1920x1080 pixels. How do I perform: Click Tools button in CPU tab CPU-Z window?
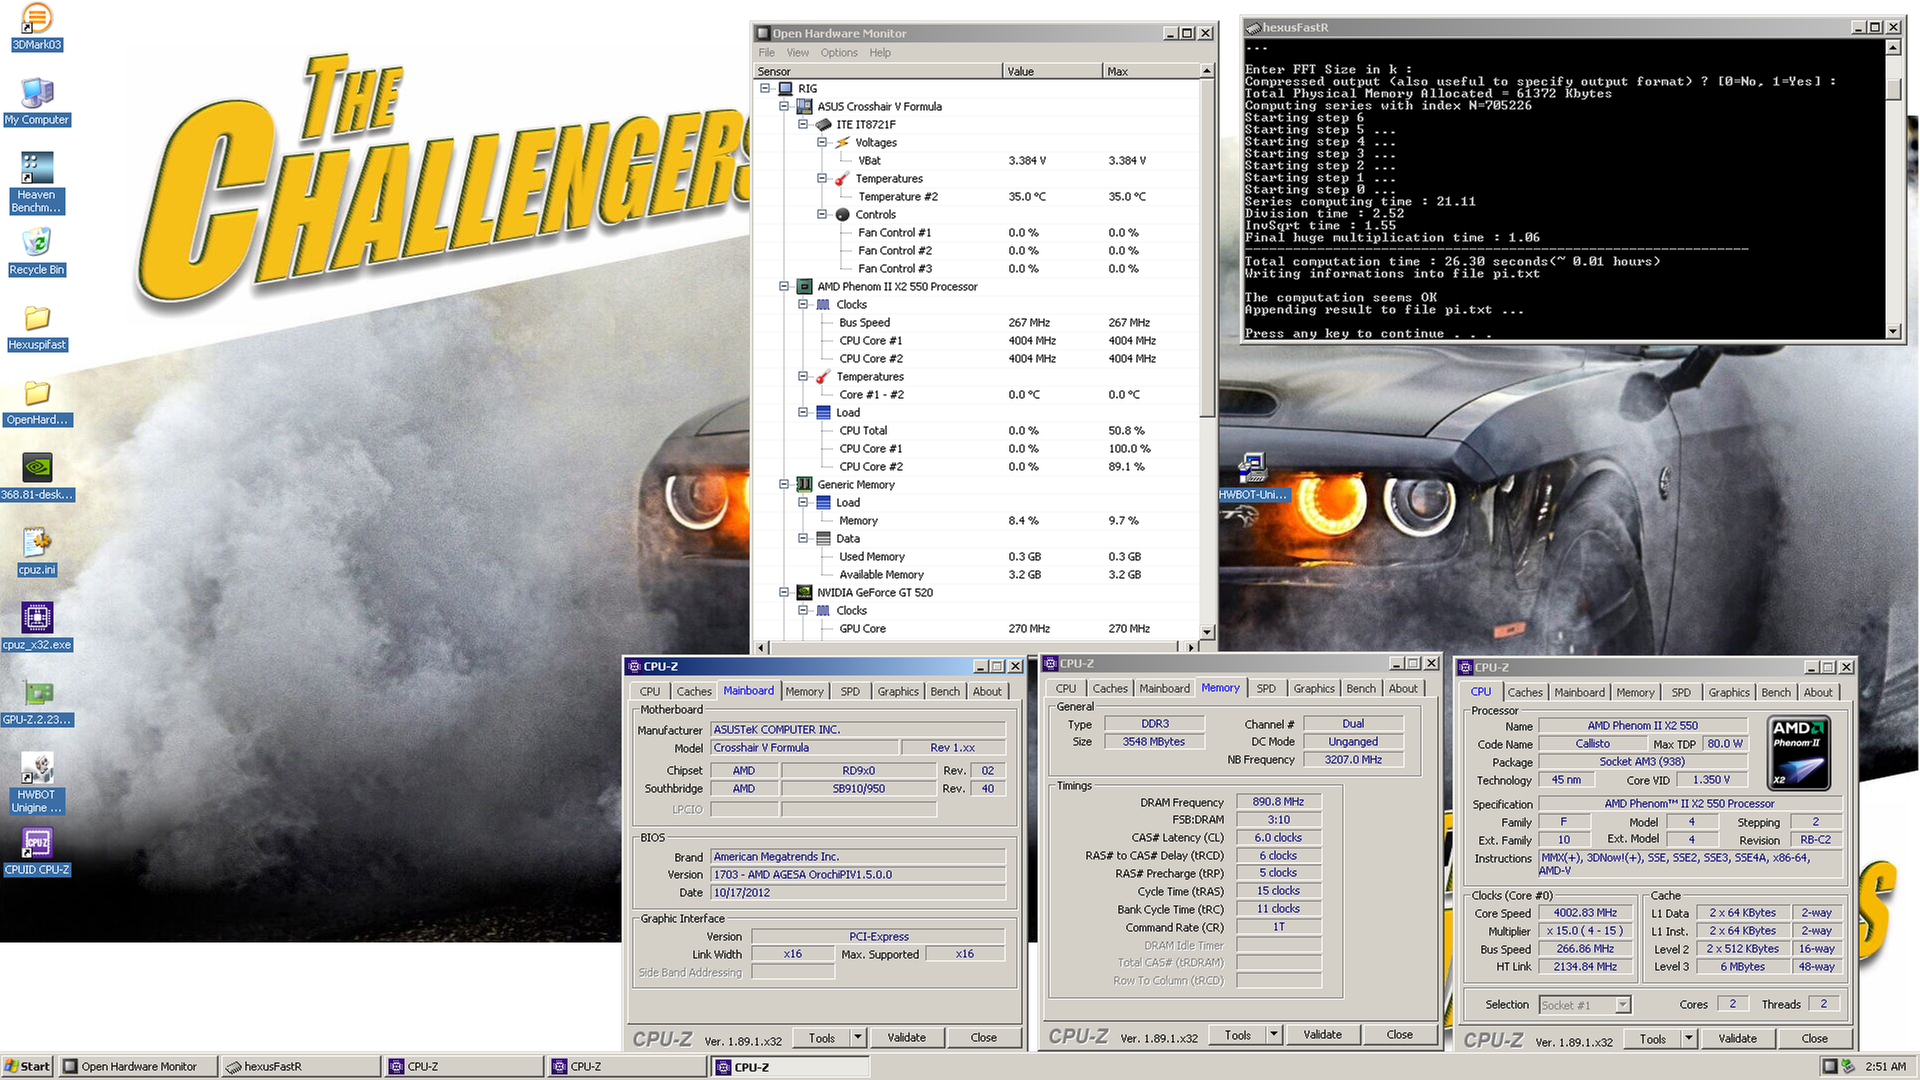(x=1653, y=1038)
